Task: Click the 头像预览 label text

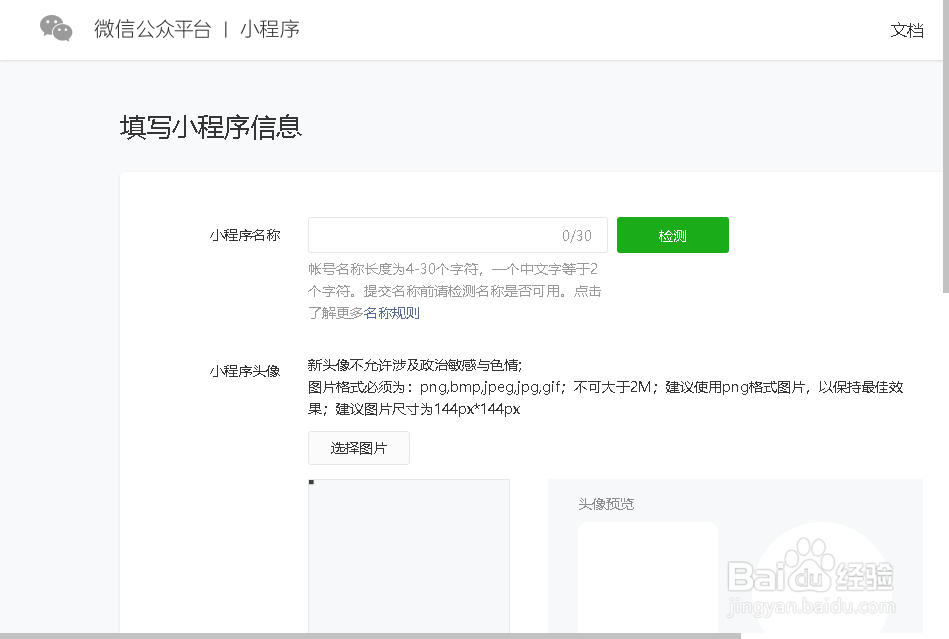Action: 606,504
